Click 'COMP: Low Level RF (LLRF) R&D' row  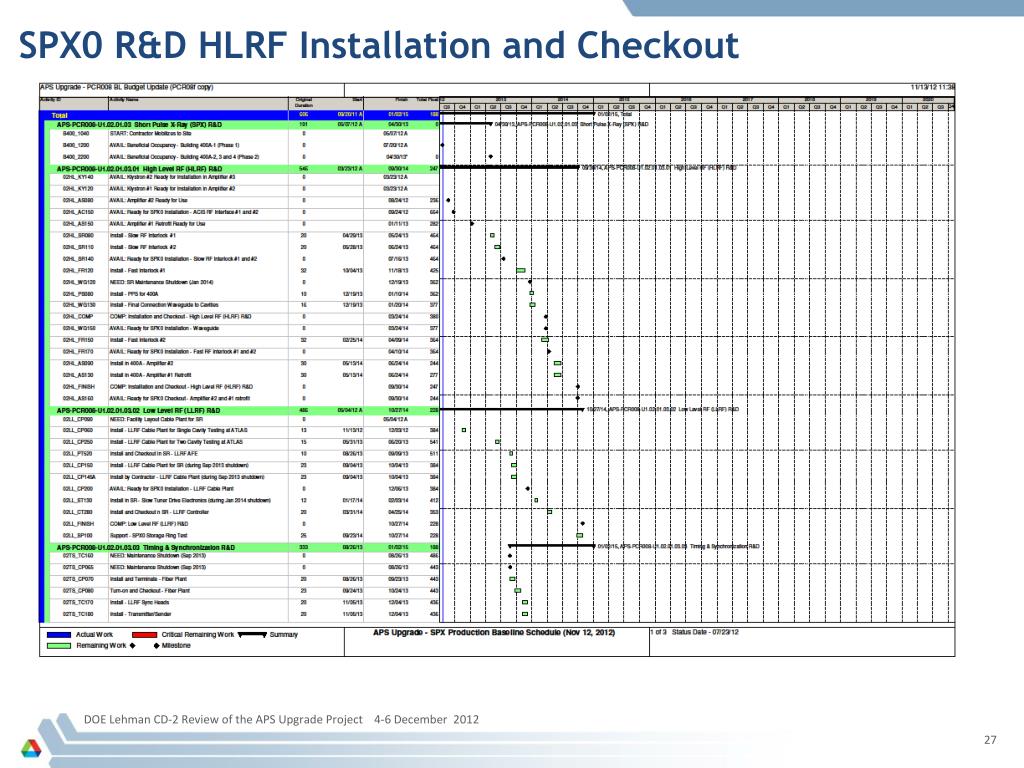(x=245, y=524)
